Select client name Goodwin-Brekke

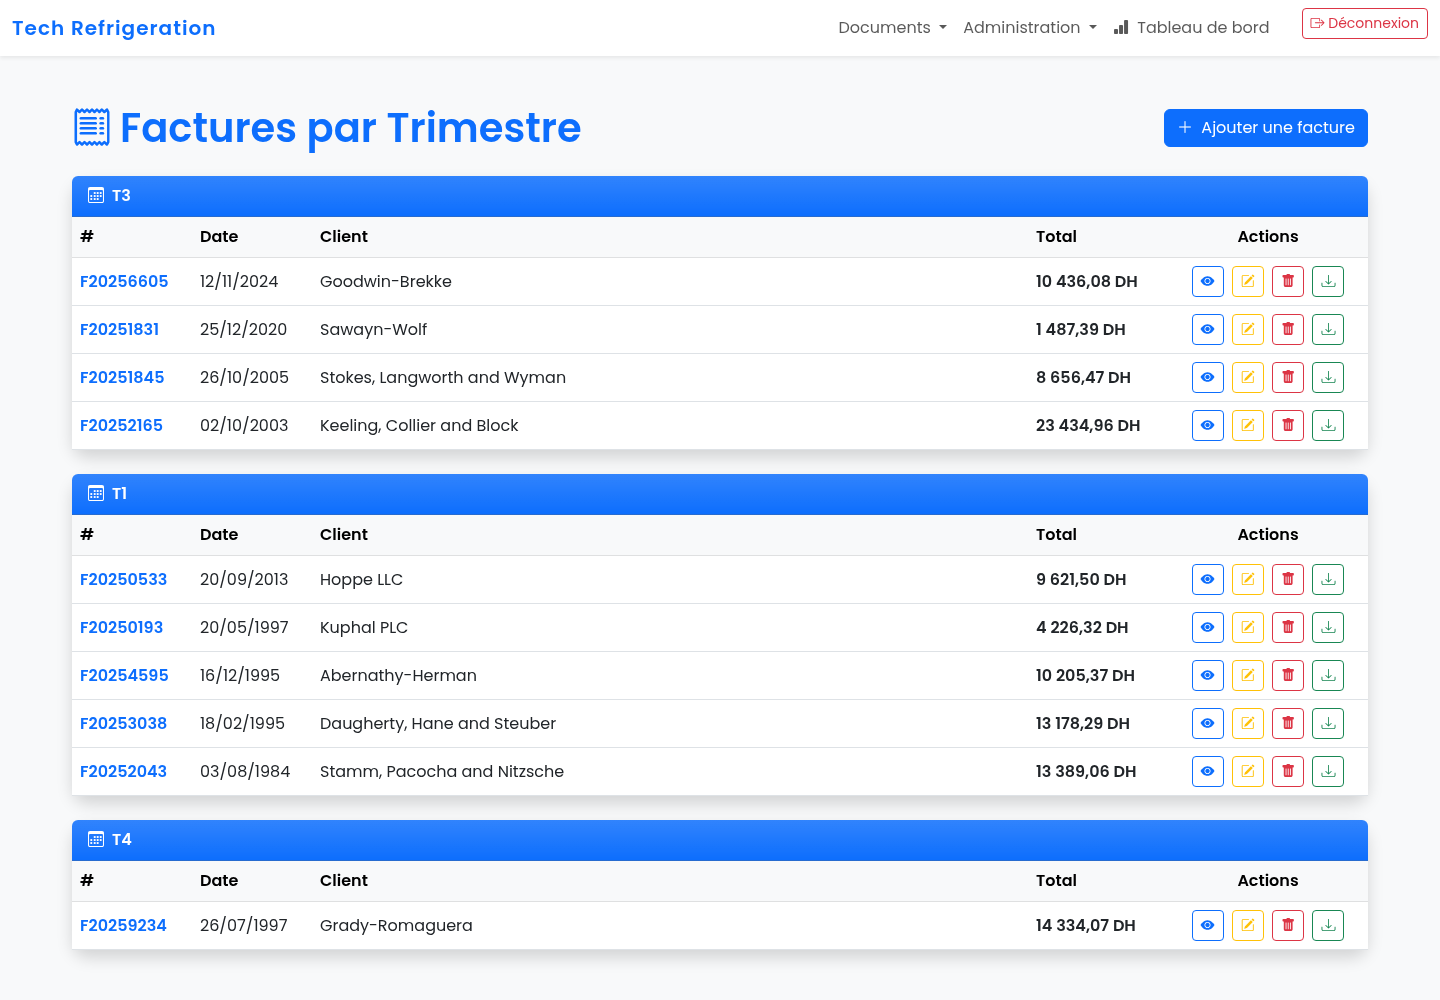pos(386,282)
